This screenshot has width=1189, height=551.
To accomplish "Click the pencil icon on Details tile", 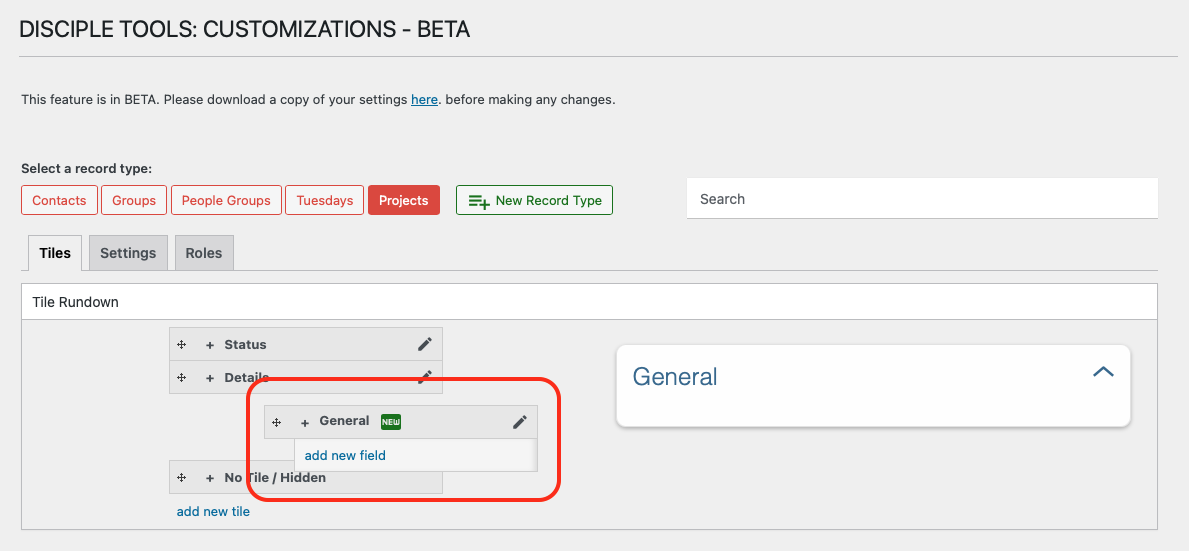I will [x=425, y=376].
